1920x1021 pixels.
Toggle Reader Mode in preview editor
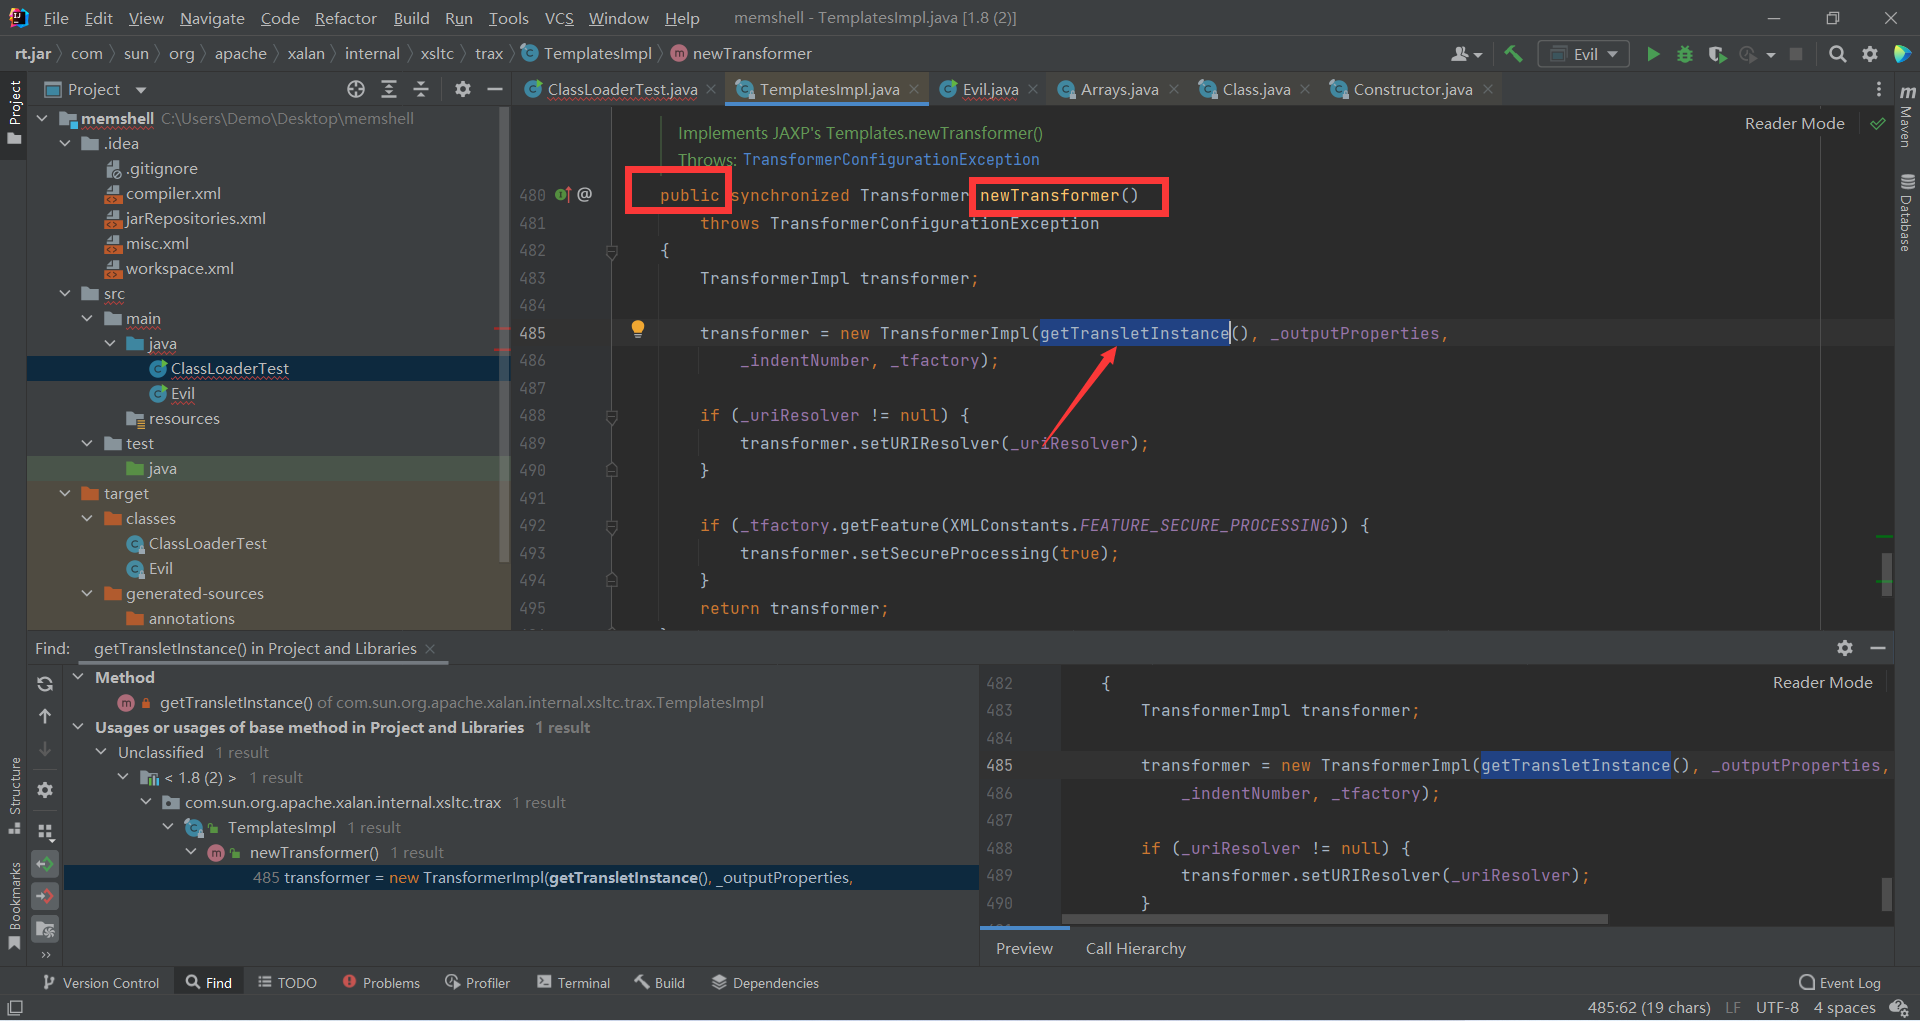[1822, 682]
